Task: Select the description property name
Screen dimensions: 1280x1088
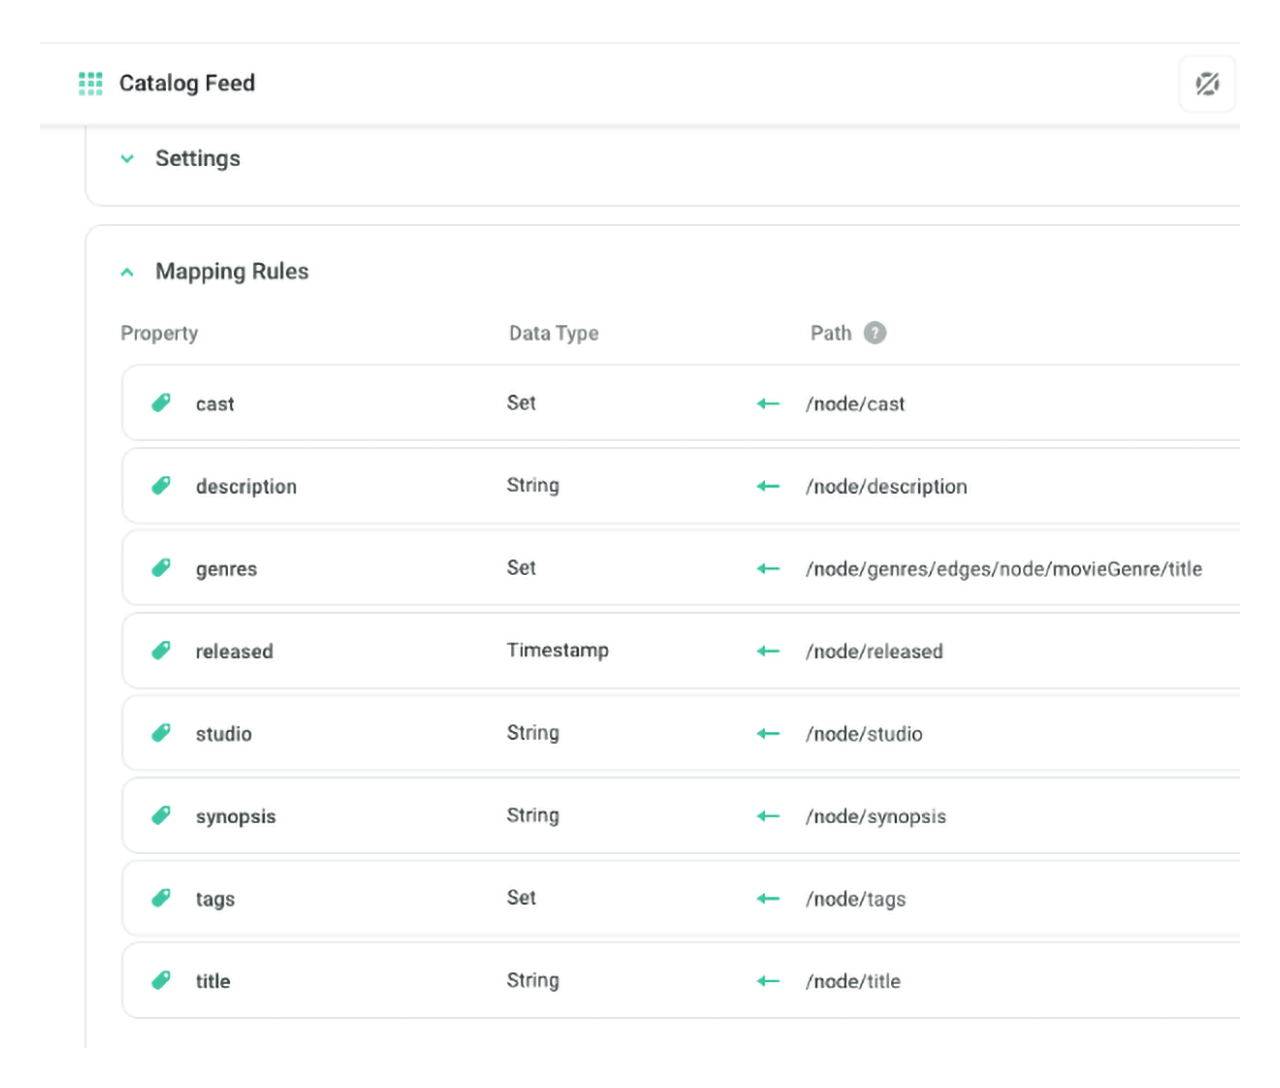Action: point(246,487)
